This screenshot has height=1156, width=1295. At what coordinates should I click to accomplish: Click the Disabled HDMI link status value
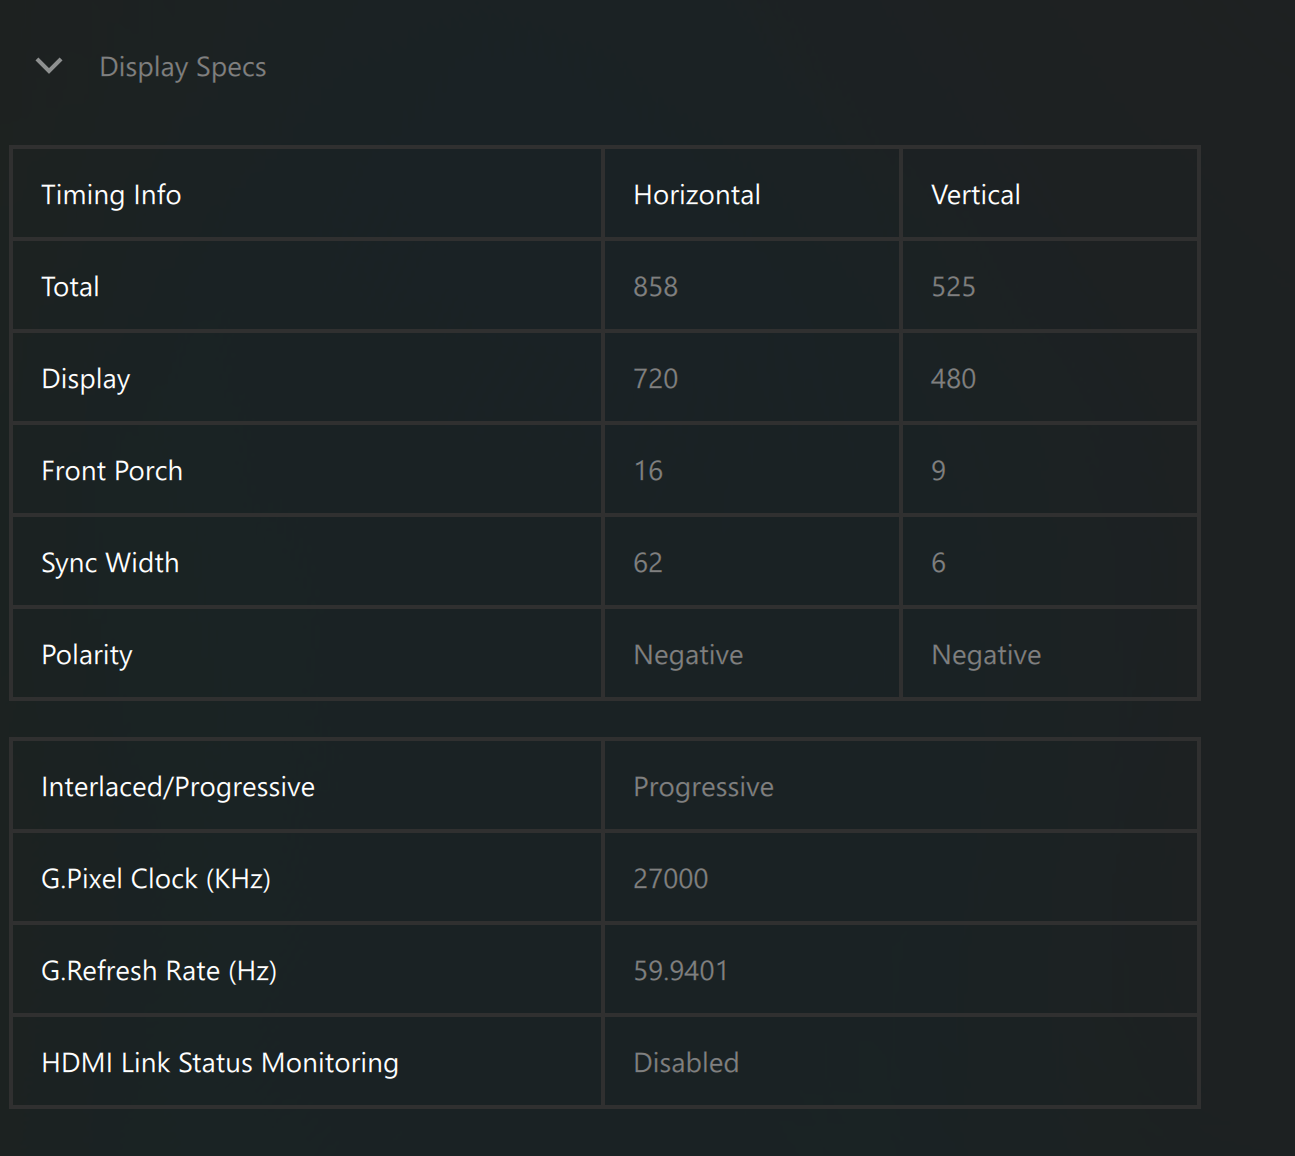686,1063
